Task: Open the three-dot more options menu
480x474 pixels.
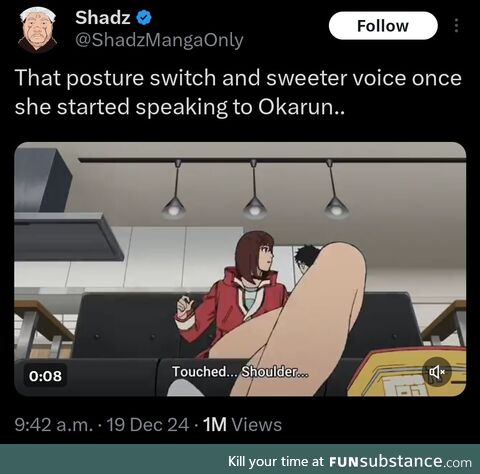Action: (456, 26)
